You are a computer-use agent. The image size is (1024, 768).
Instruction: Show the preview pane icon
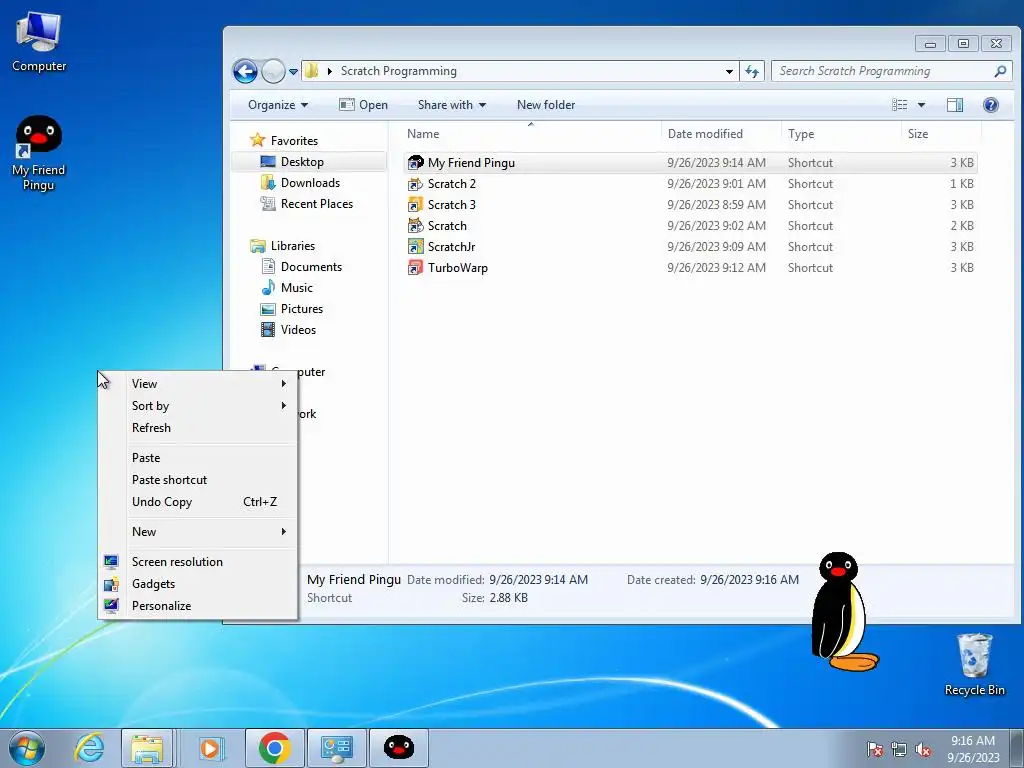(x=955, y=105)
